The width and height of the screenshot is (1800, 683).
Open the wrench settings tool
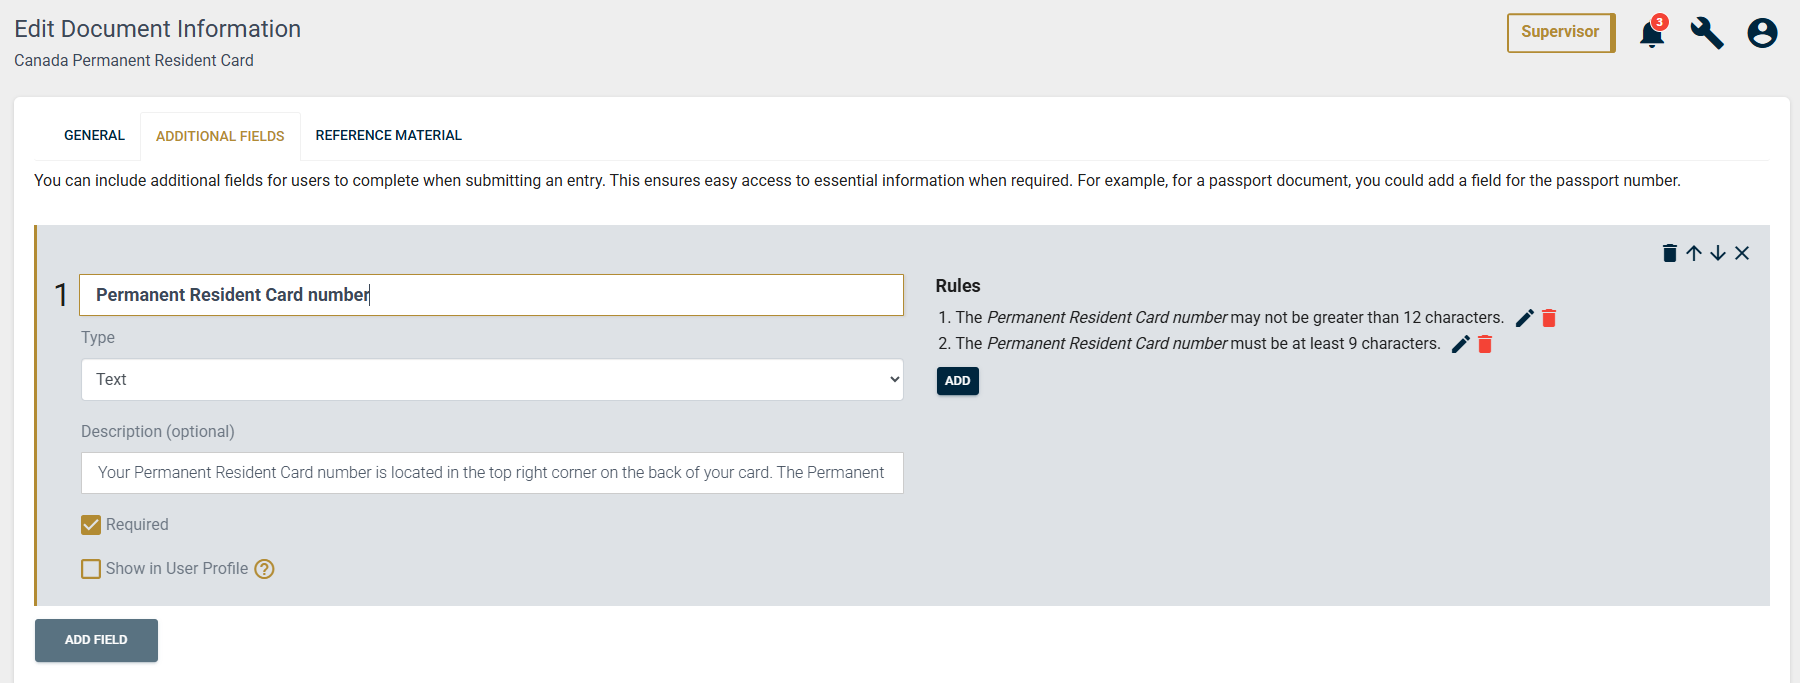point(1706,33)
